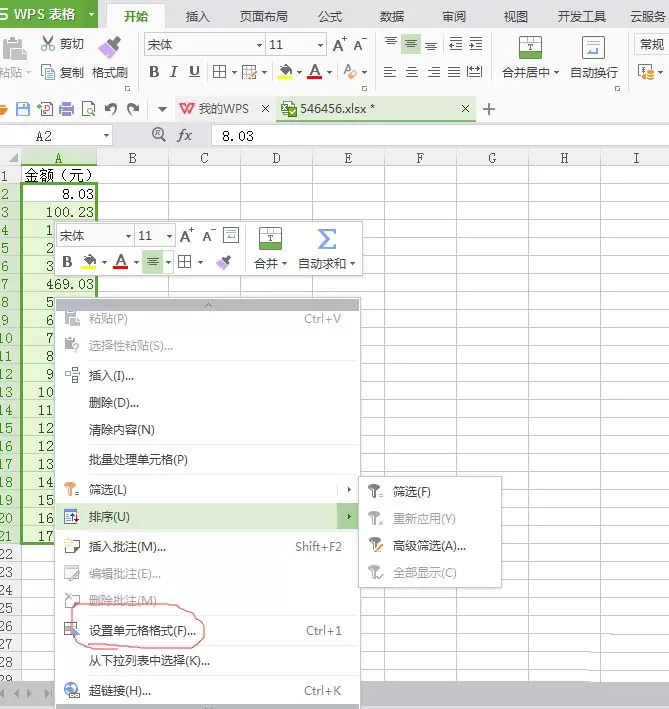This screenshot has width=669, height=709.
Task: Click the Redo arrow
Action: point(133,109)
